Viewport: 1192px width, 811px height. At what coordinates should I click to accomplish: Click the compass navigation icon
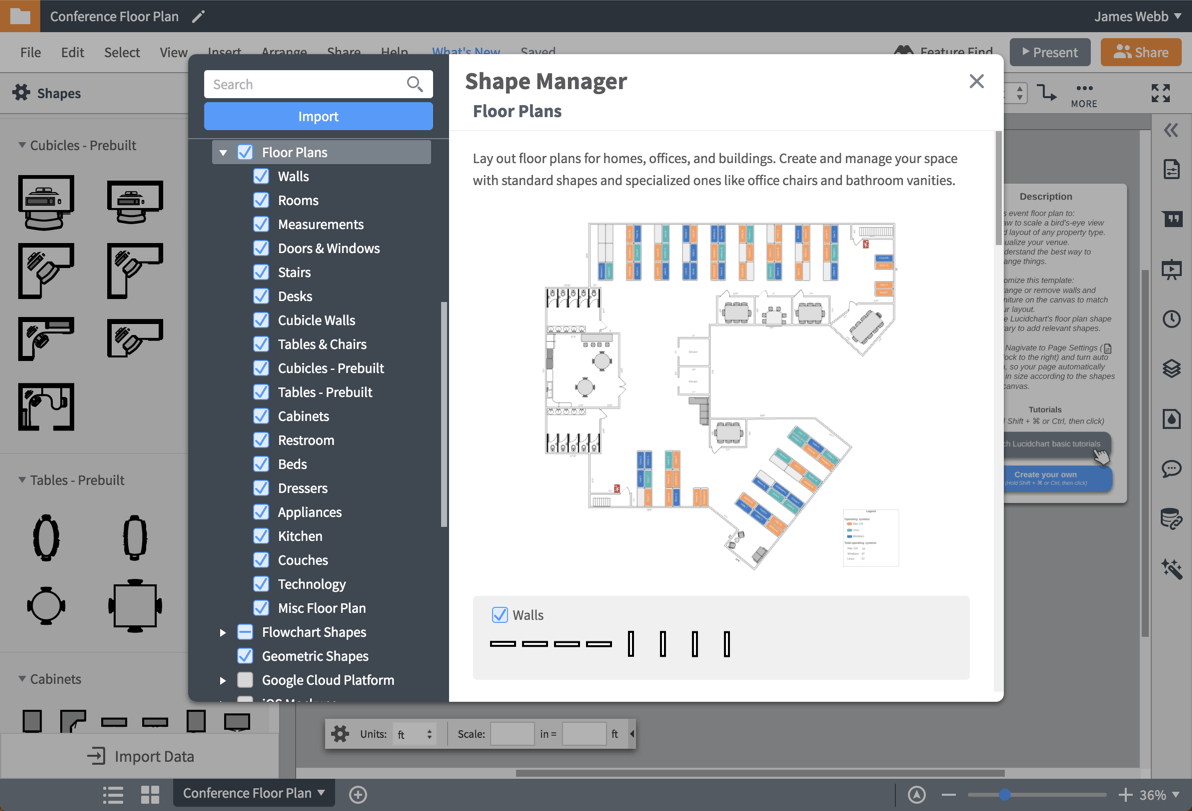tap(917, 795)
